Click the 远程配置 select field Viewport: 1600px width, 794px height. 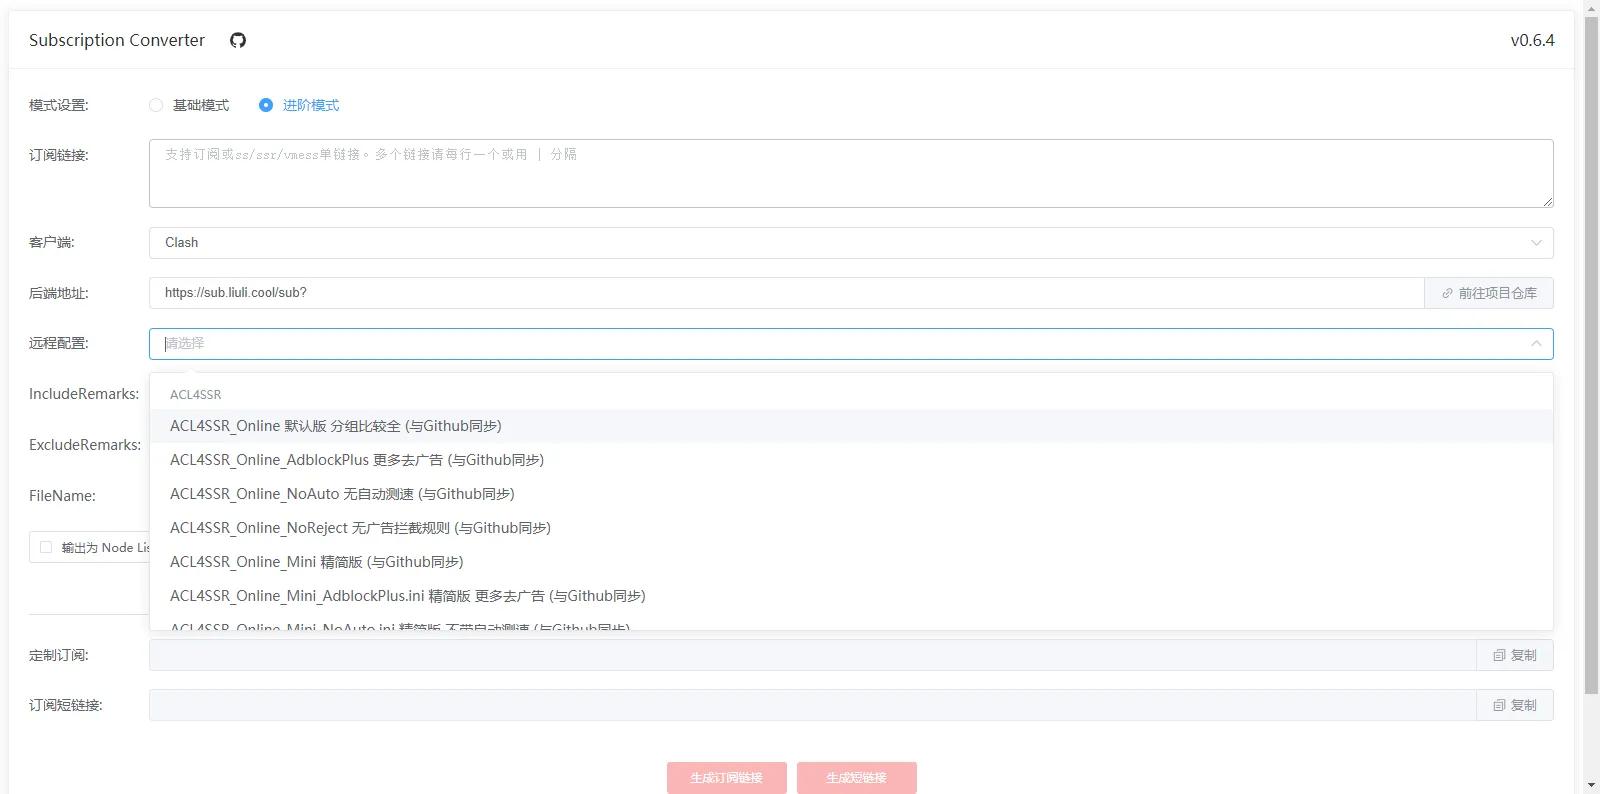click(x=851, y=344)
